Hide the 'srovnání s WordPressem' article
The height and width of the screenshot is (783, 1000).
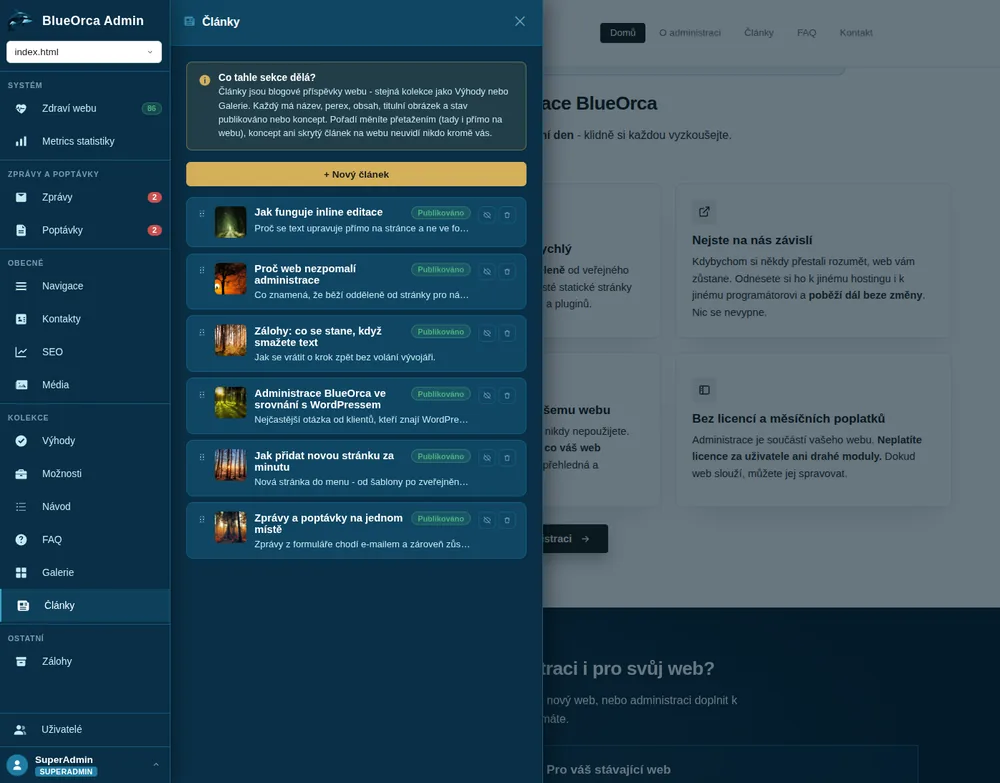pos(487,396)
